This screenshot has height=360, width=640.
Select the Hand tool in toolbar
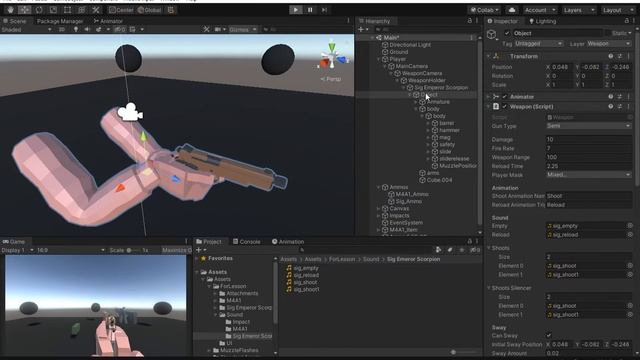[11, 10]
